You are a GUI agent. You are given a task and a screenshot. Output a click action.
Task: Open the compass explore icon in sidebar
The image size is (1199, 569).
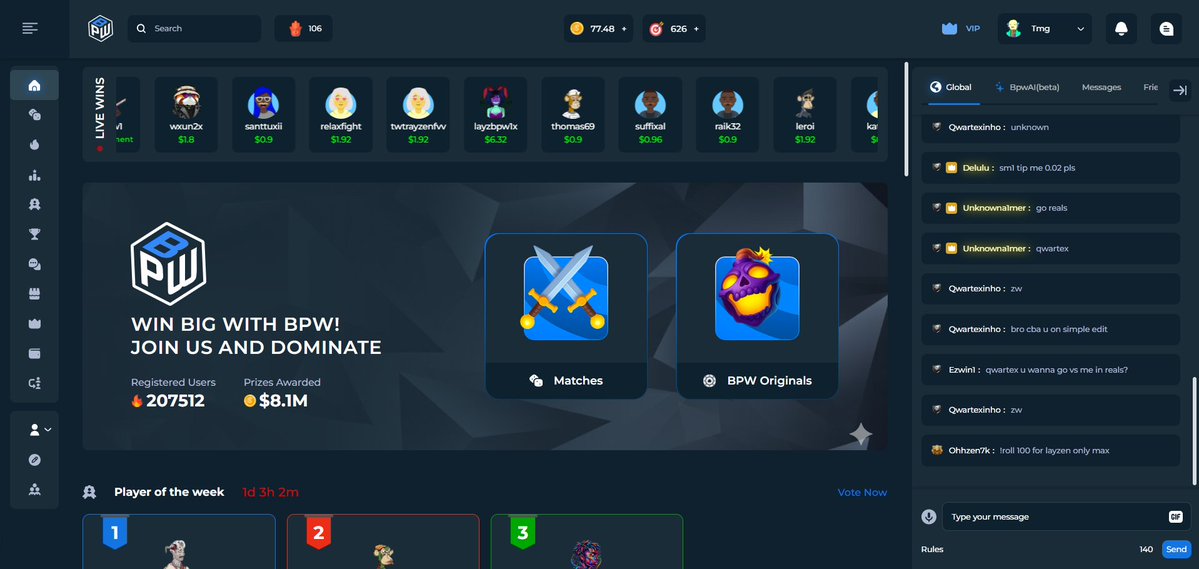click(34, 460)
